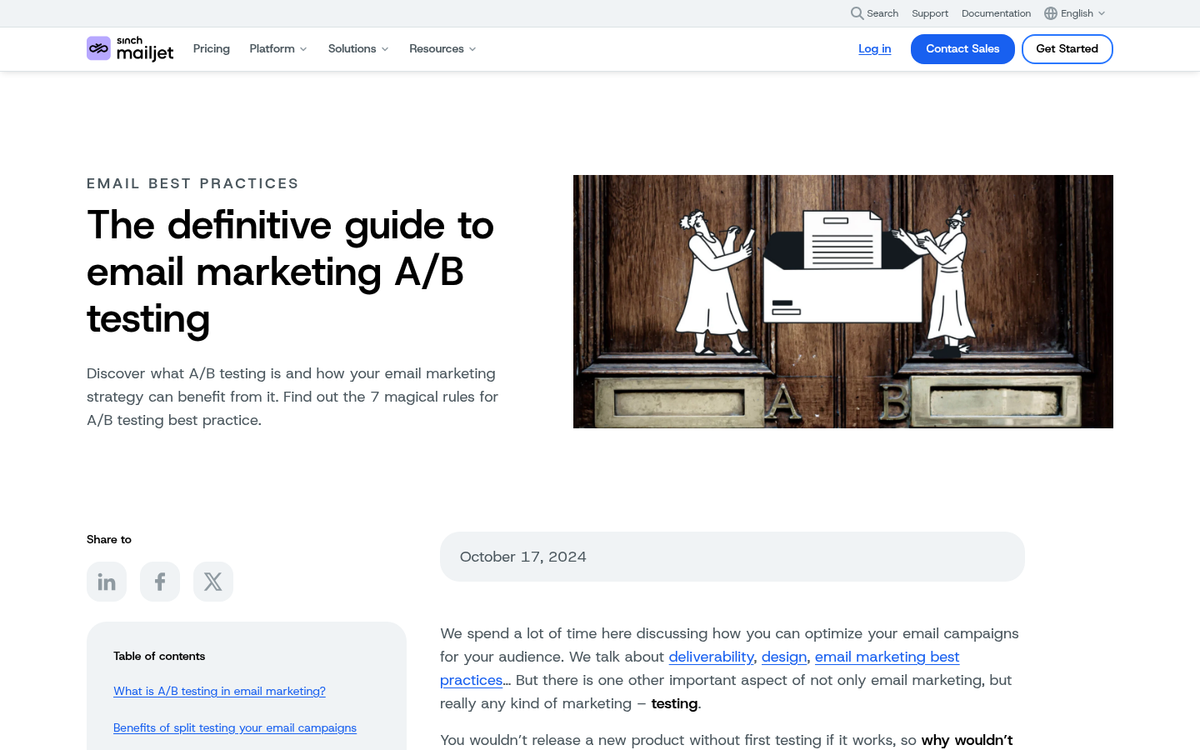1200x750 pixels.
Task: Expand the Platform dropdown menu
Action: 278,48
